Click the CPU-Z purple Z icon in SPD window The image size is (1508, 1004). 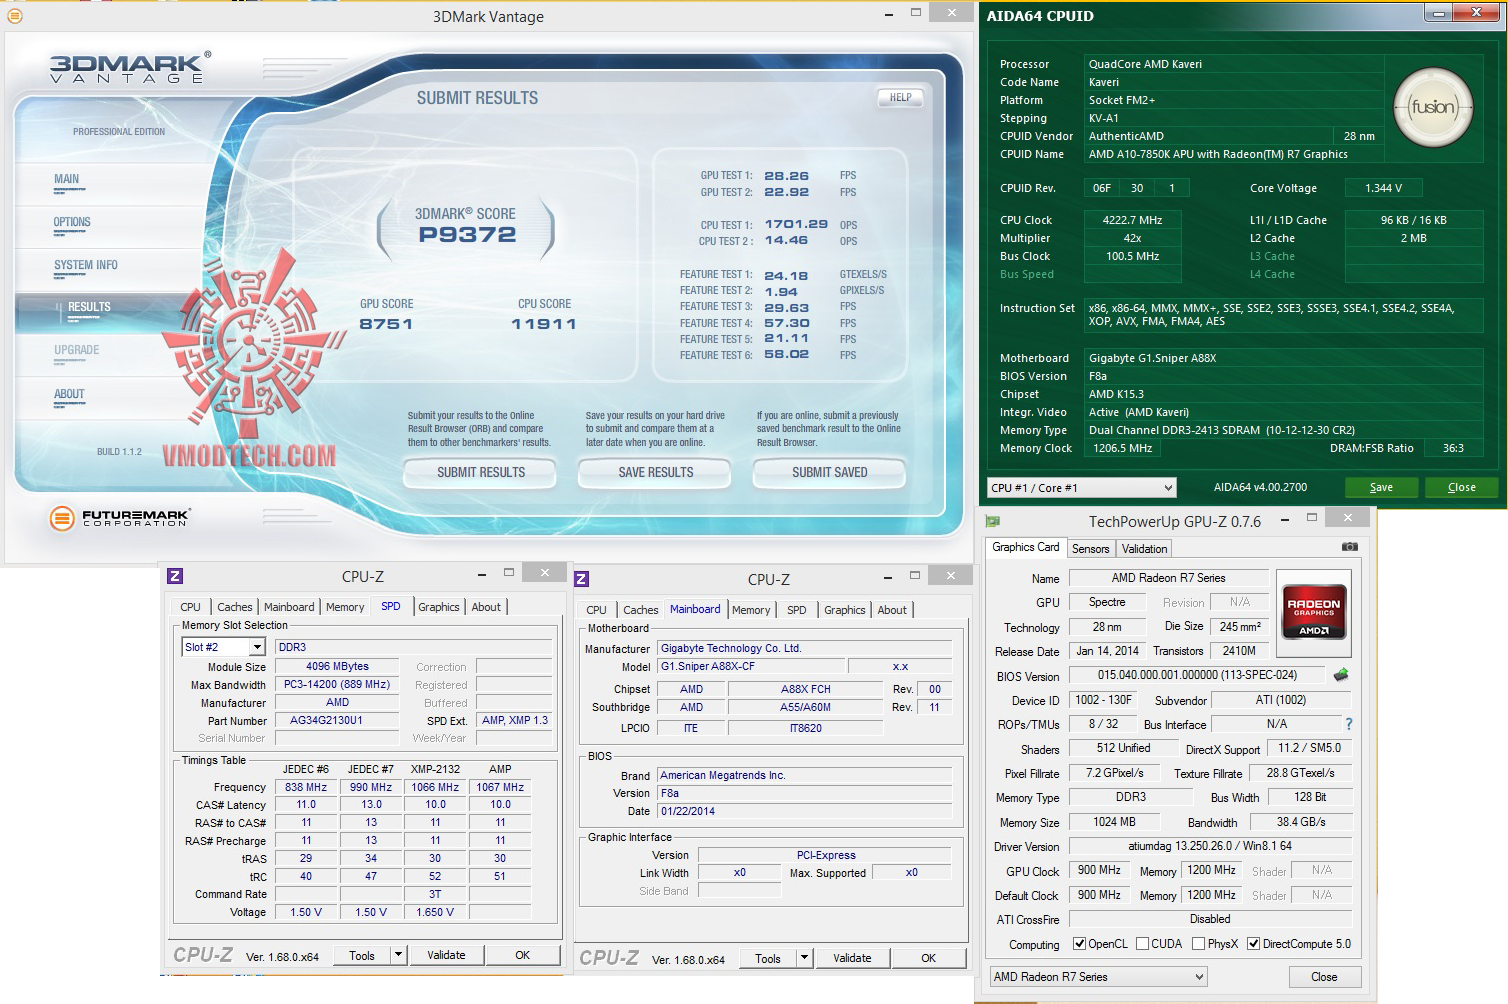175,576
